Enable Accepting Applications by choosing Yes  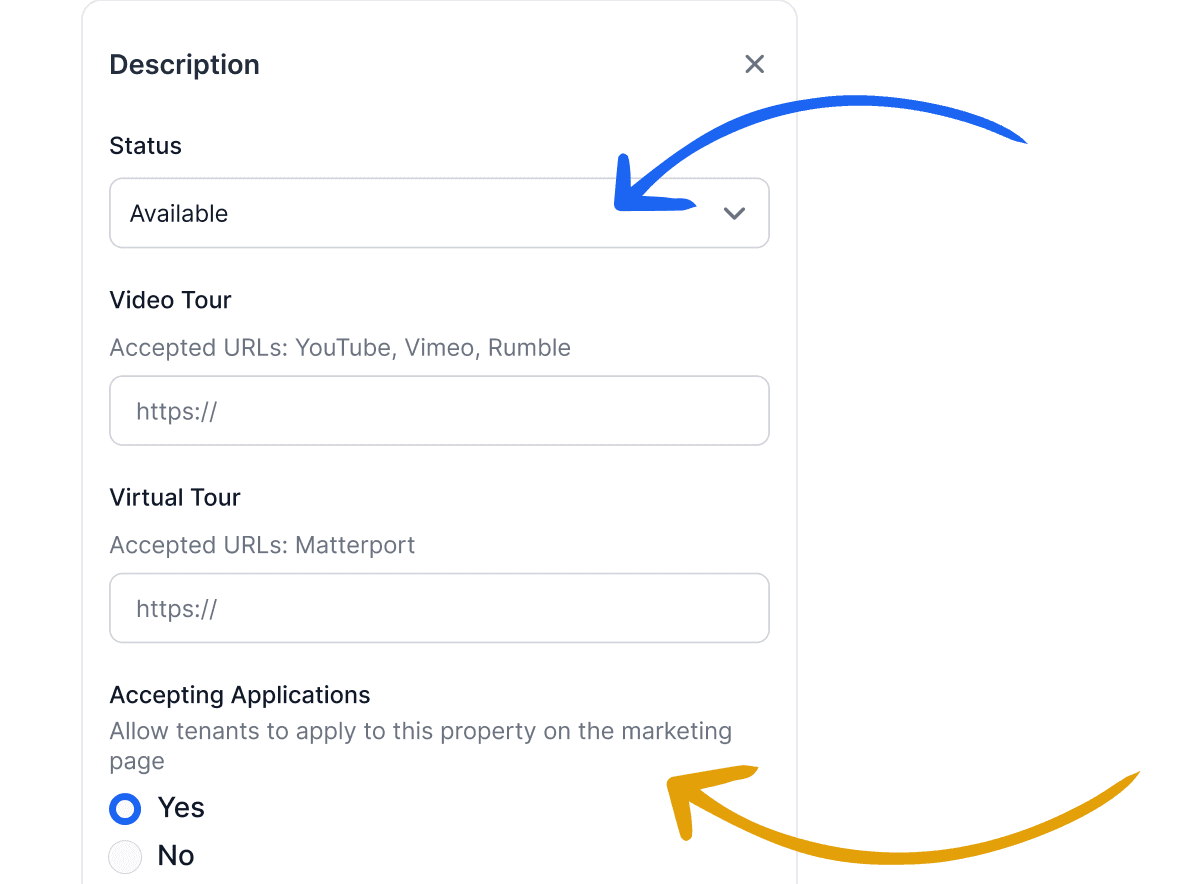(x=125, y=808)
